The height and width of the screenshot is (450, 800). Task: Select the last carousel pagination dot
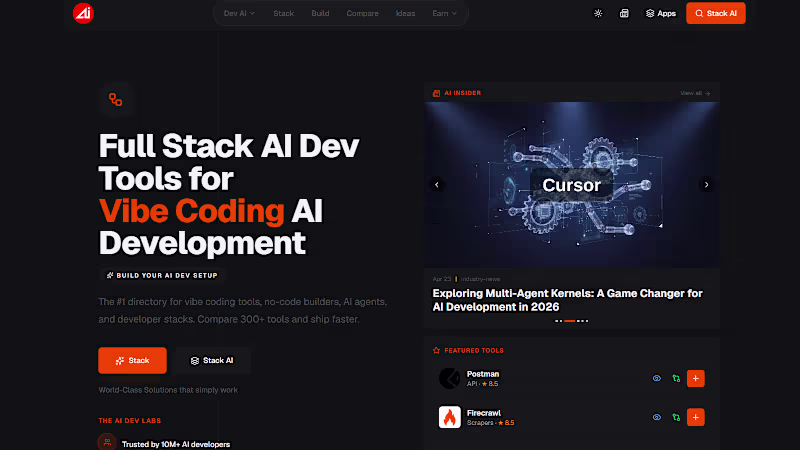587,321
